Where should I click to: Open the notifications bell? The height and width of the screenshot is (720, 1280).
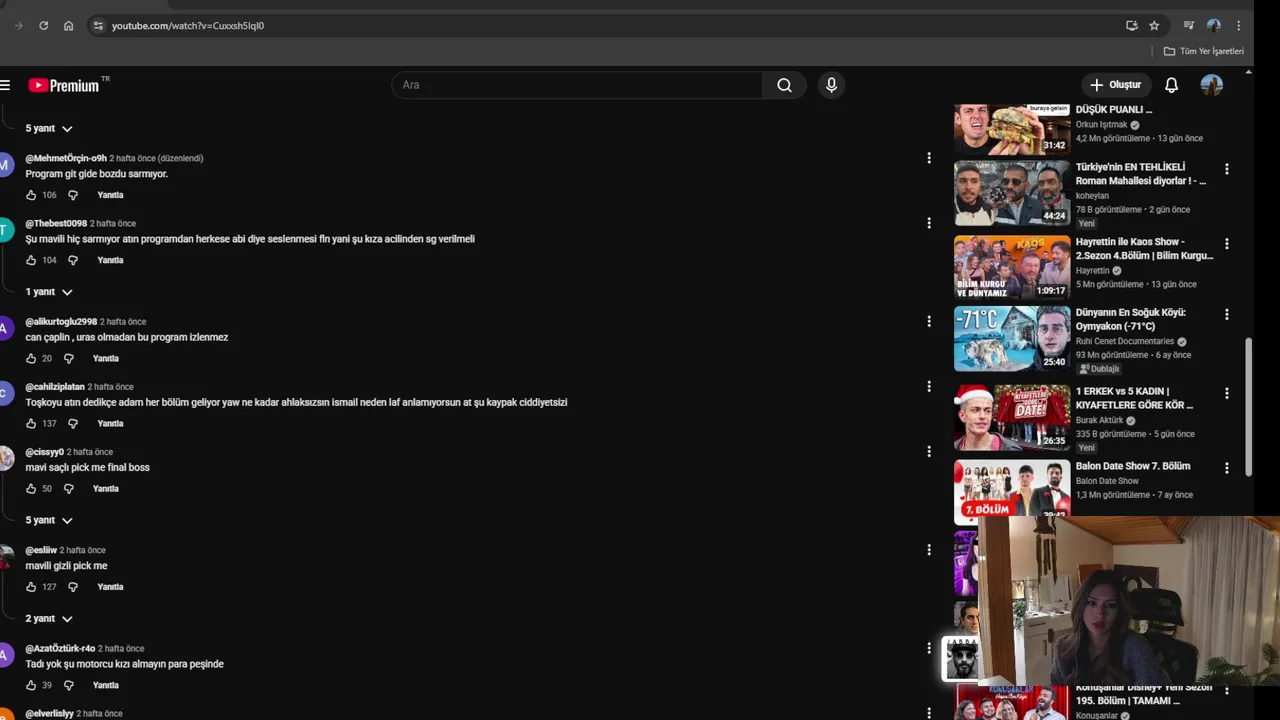coord(1171,85)
